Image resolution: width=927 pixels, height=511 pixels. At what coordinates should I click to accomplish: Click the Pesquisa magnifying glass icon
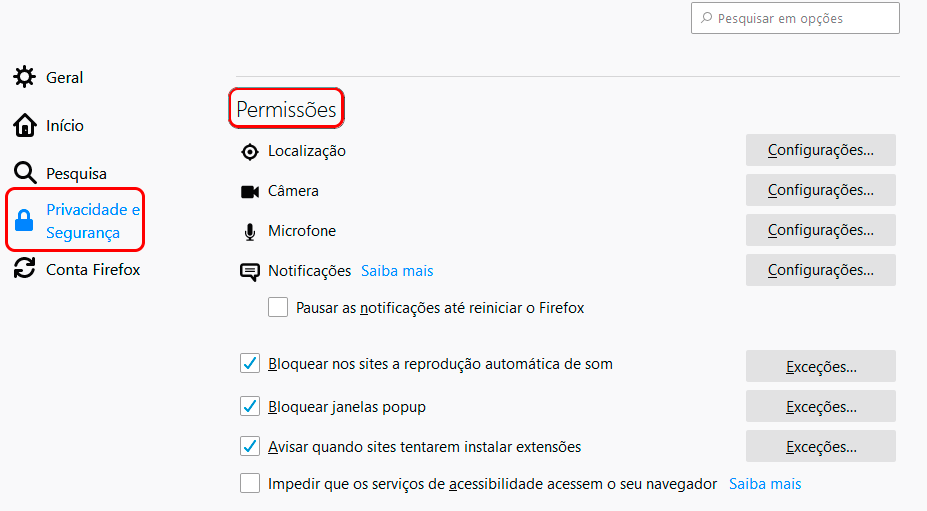click(25, 173)
